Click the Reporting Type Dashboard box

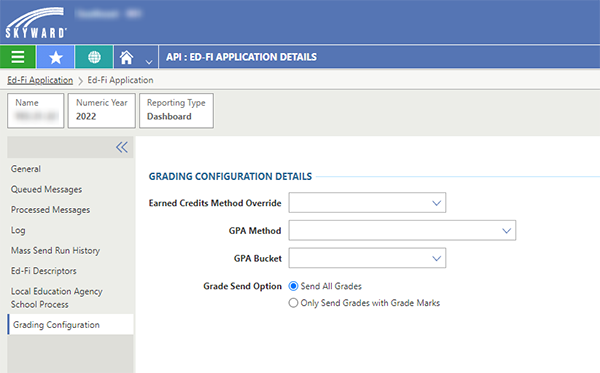(176, 111)
